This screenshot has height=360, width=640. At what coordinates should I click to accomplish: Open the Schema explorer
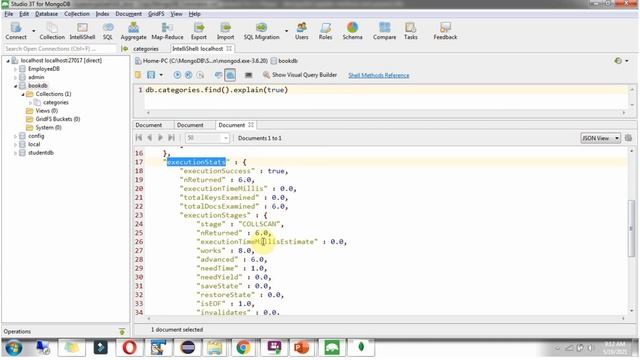click(x=352, y=31)
